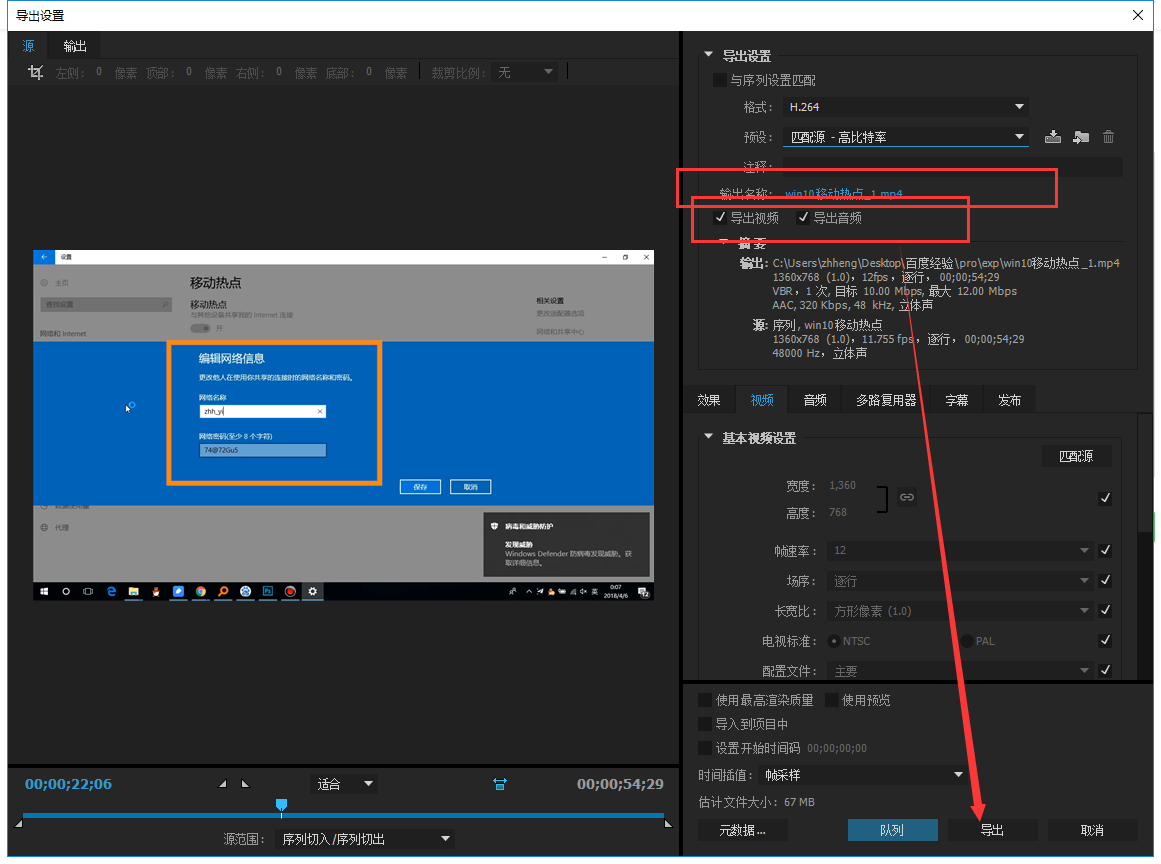Open the 效果 tab
The image size is (1161, 864).
(x=709, y=400)
